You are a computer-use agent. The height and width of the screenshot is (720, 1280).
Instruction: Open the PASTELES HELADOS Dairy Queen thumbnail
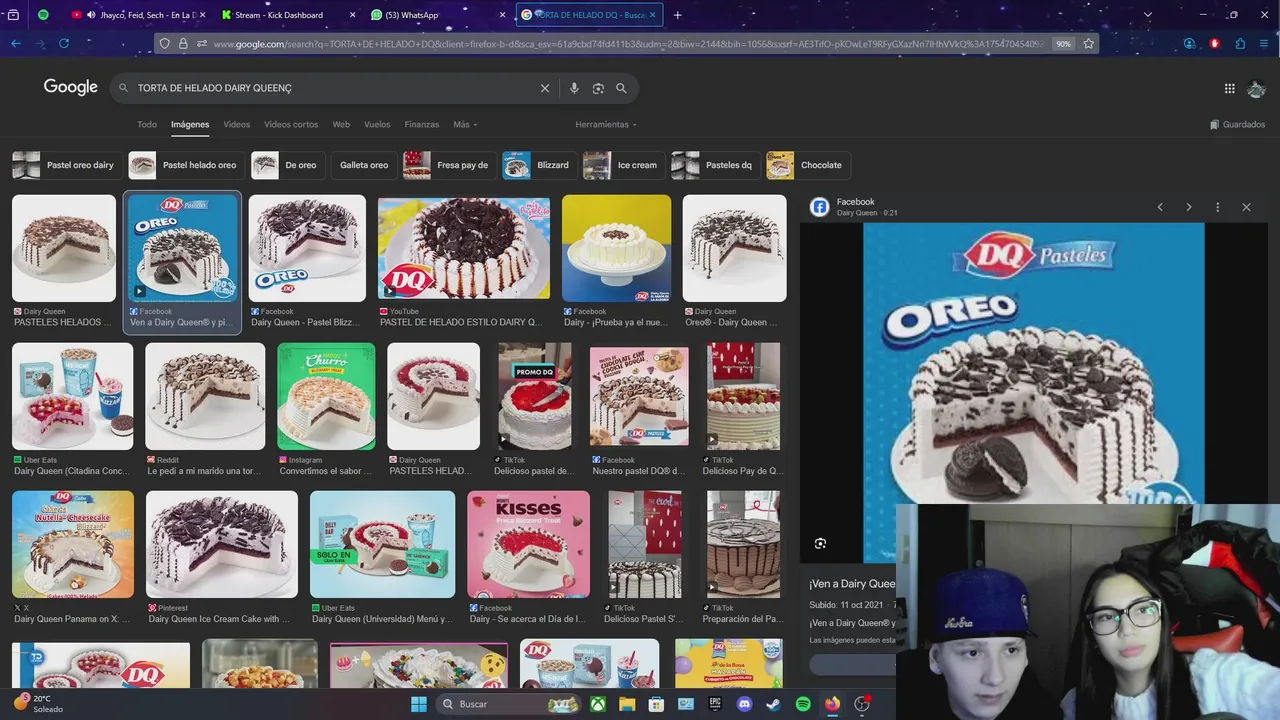[x=64, y=248]
